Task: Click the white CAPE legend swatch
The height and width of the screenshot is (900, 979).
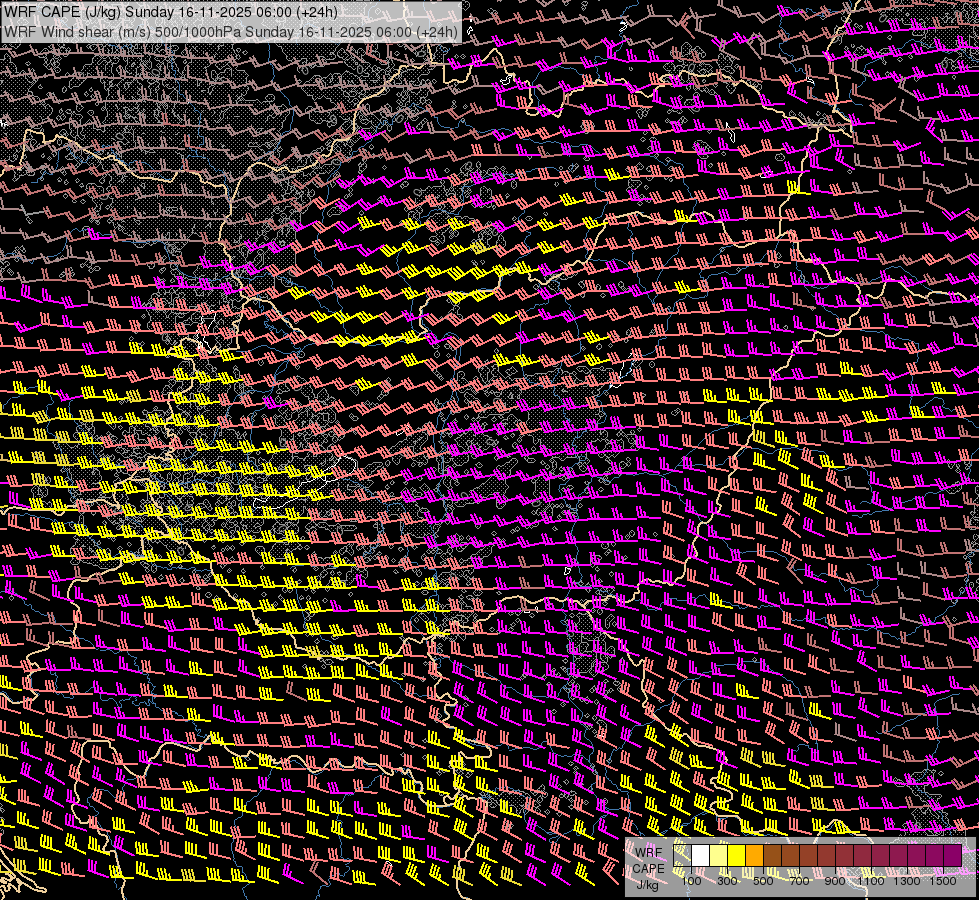Action: point(701,855)
